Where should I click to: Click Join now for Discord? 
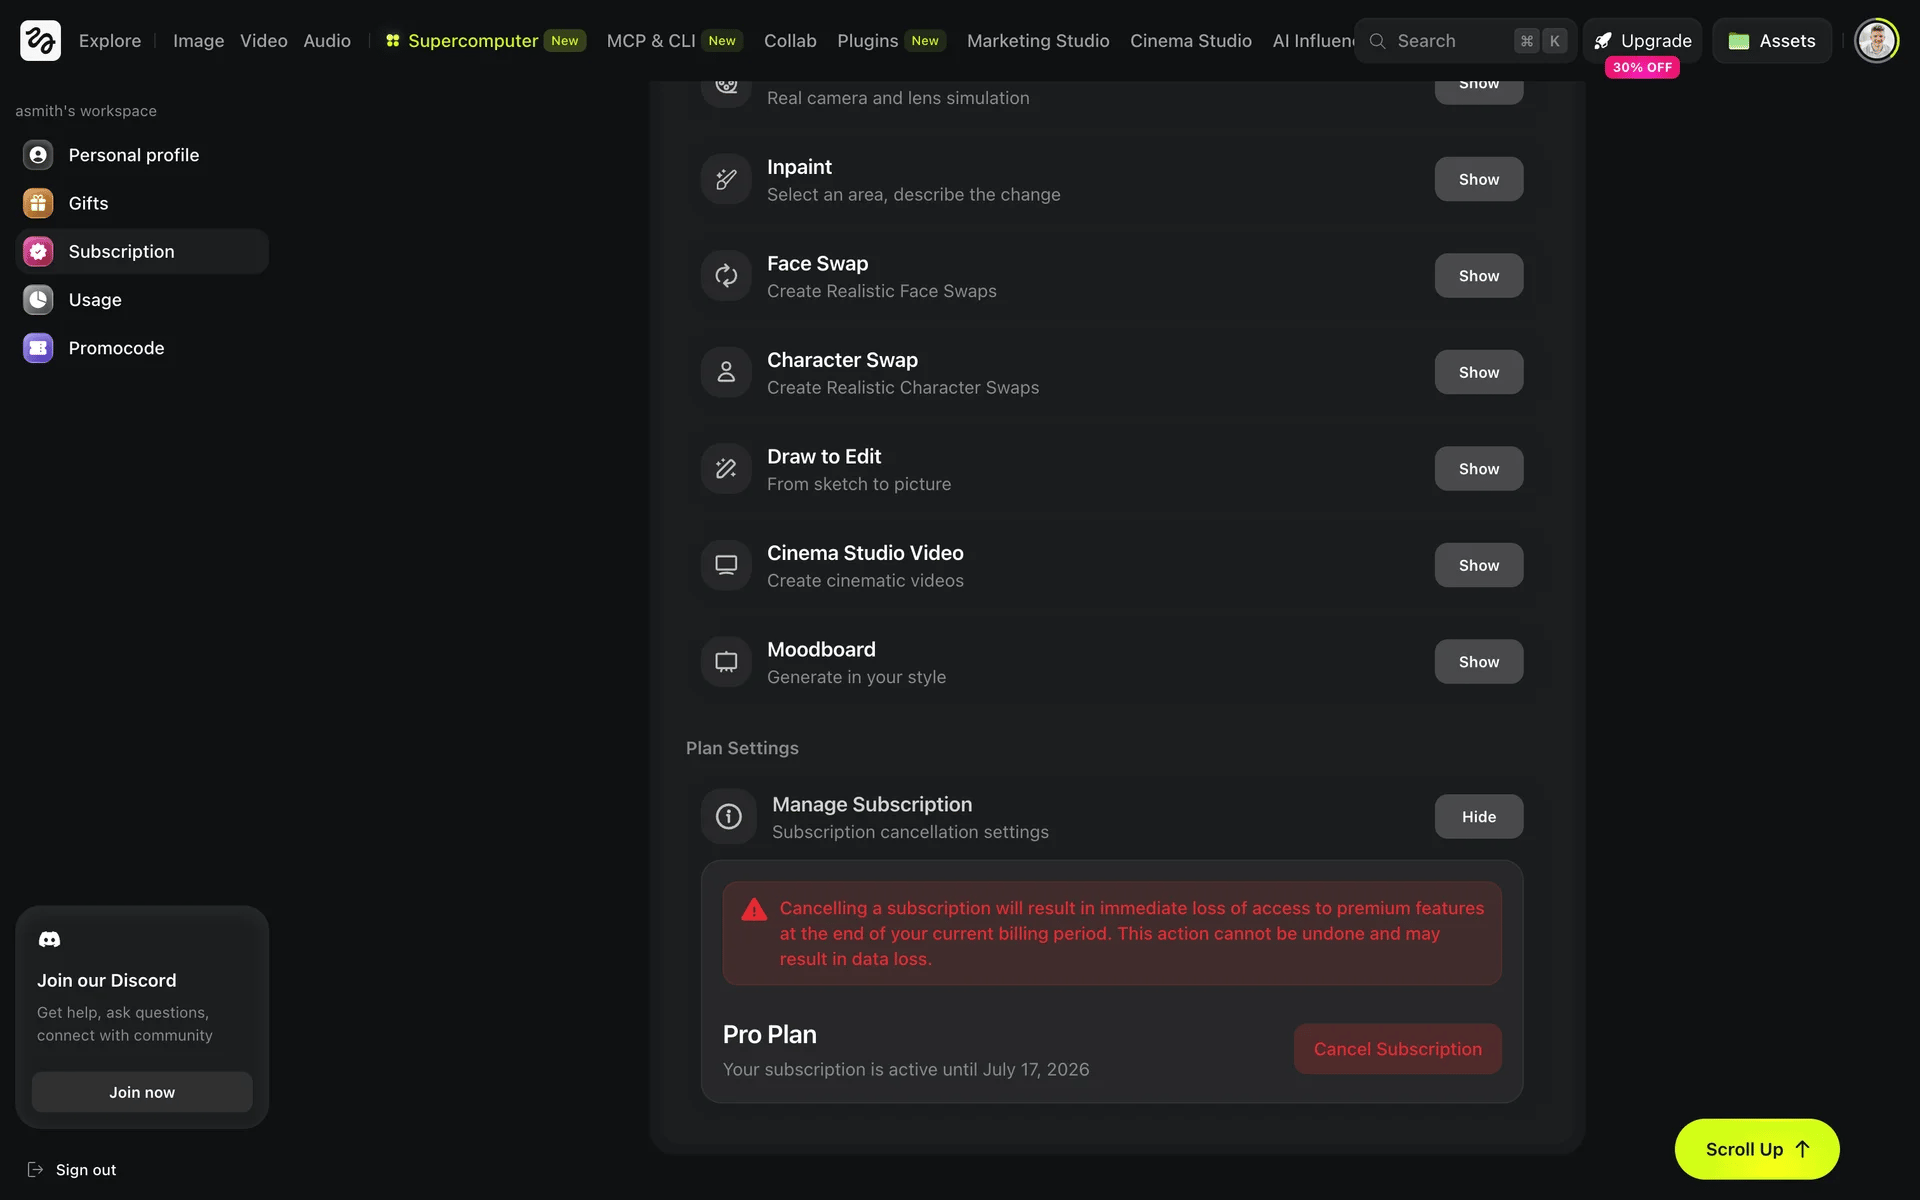[x=142, y=1092]
